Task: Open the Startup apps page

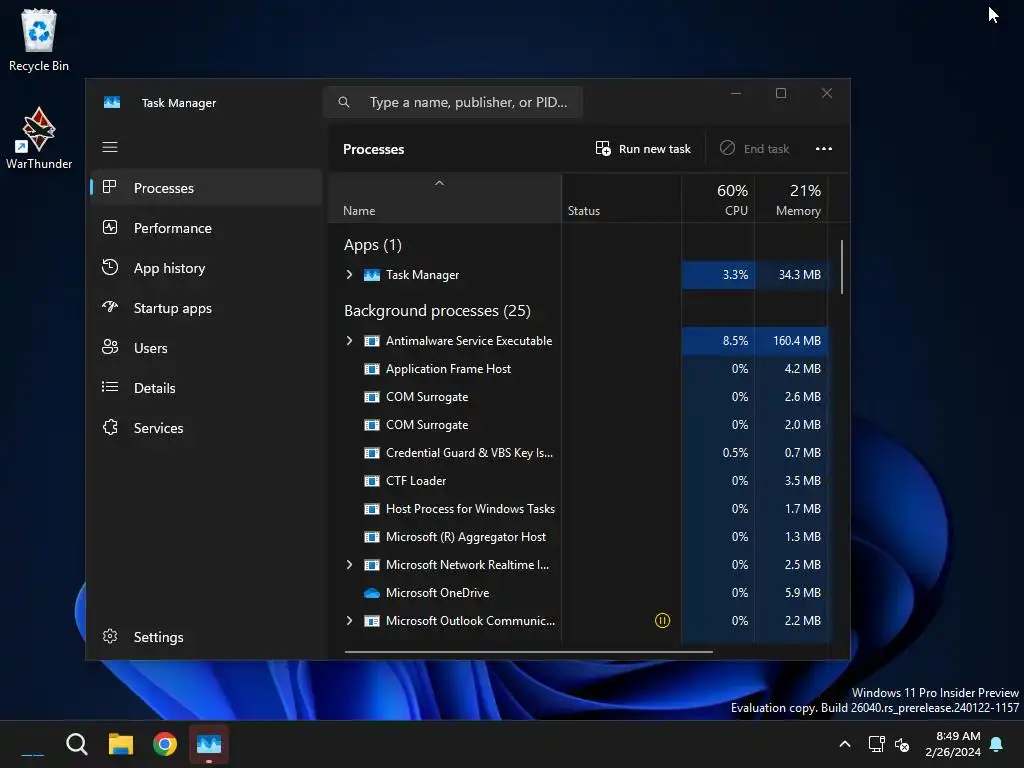Action: pos(206,308)
